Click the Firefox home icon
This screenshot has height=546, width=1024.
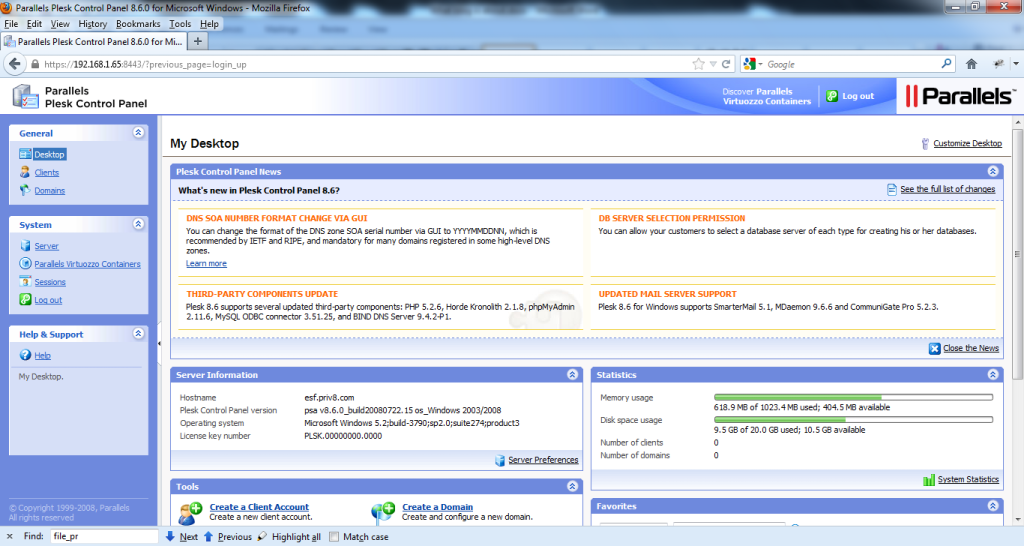pos(971,64)
